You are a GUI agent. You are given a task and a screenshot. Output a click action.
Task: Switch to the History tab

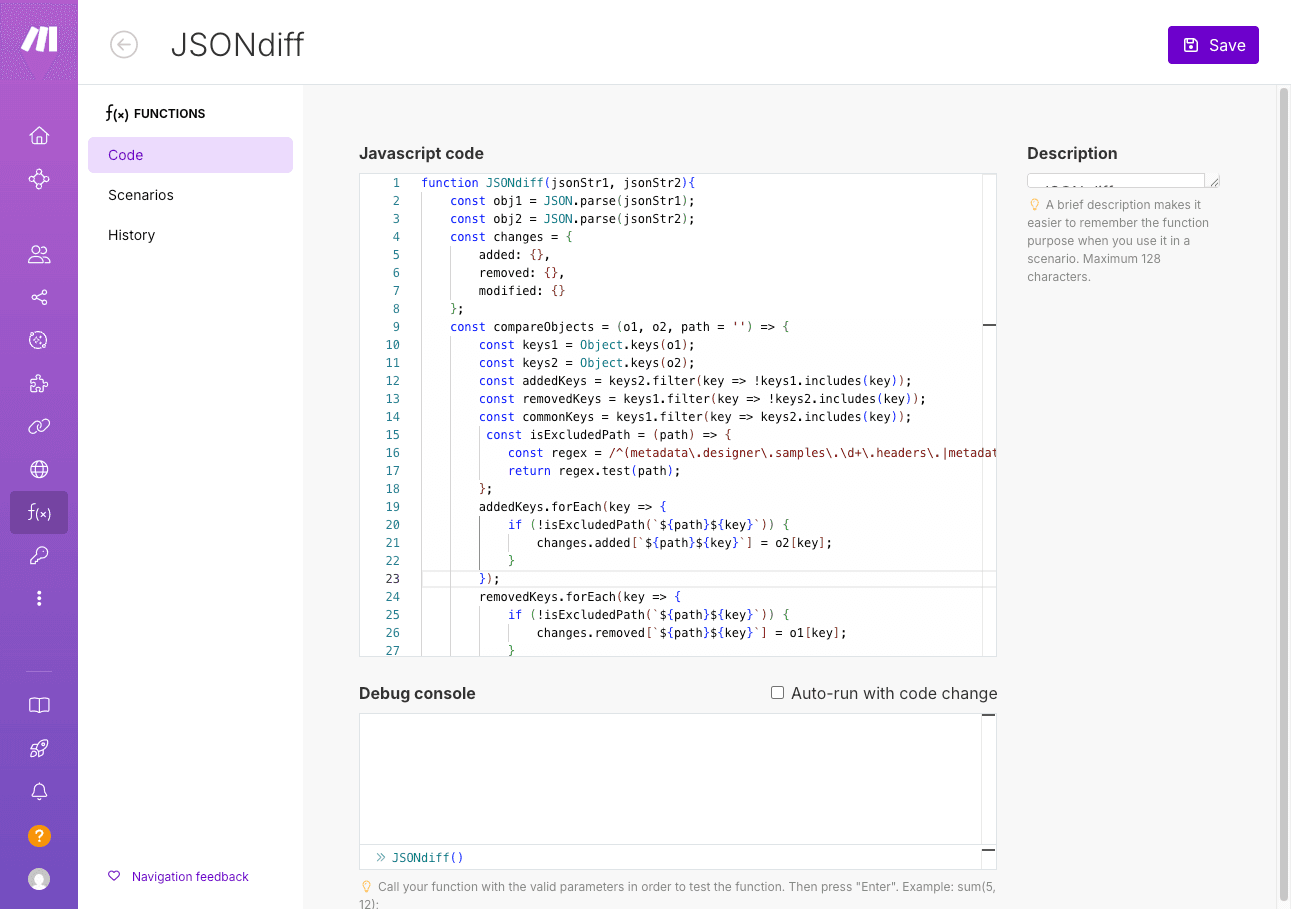click(x=131, y=235)
